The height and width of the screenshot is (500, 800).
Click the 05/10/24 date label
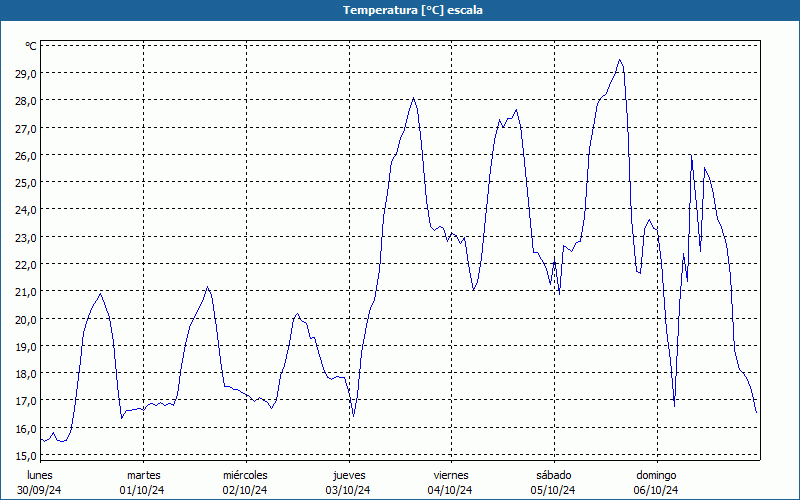pyautogui.click(x=553, y=490)
